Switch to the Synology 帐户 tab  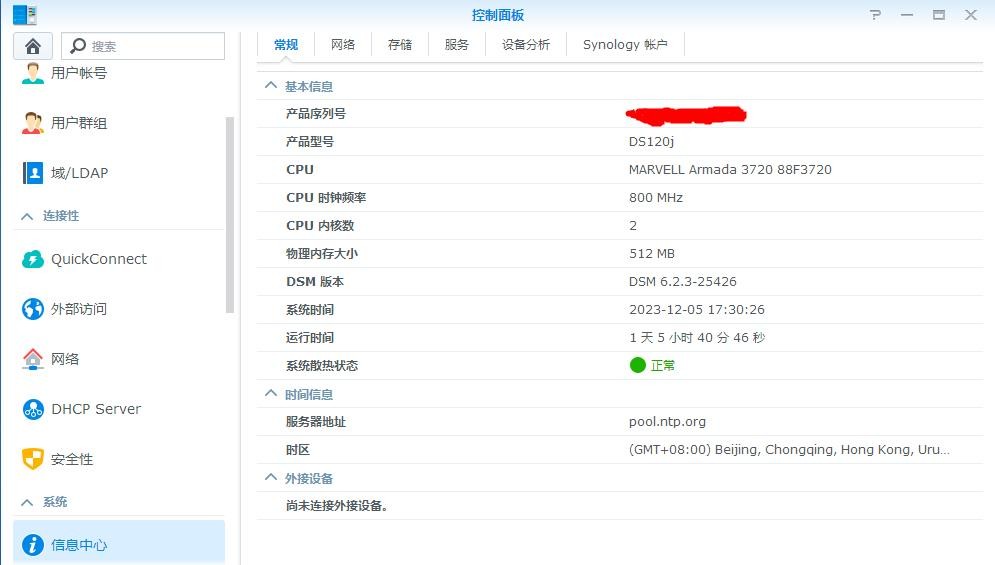click(625, 44)
